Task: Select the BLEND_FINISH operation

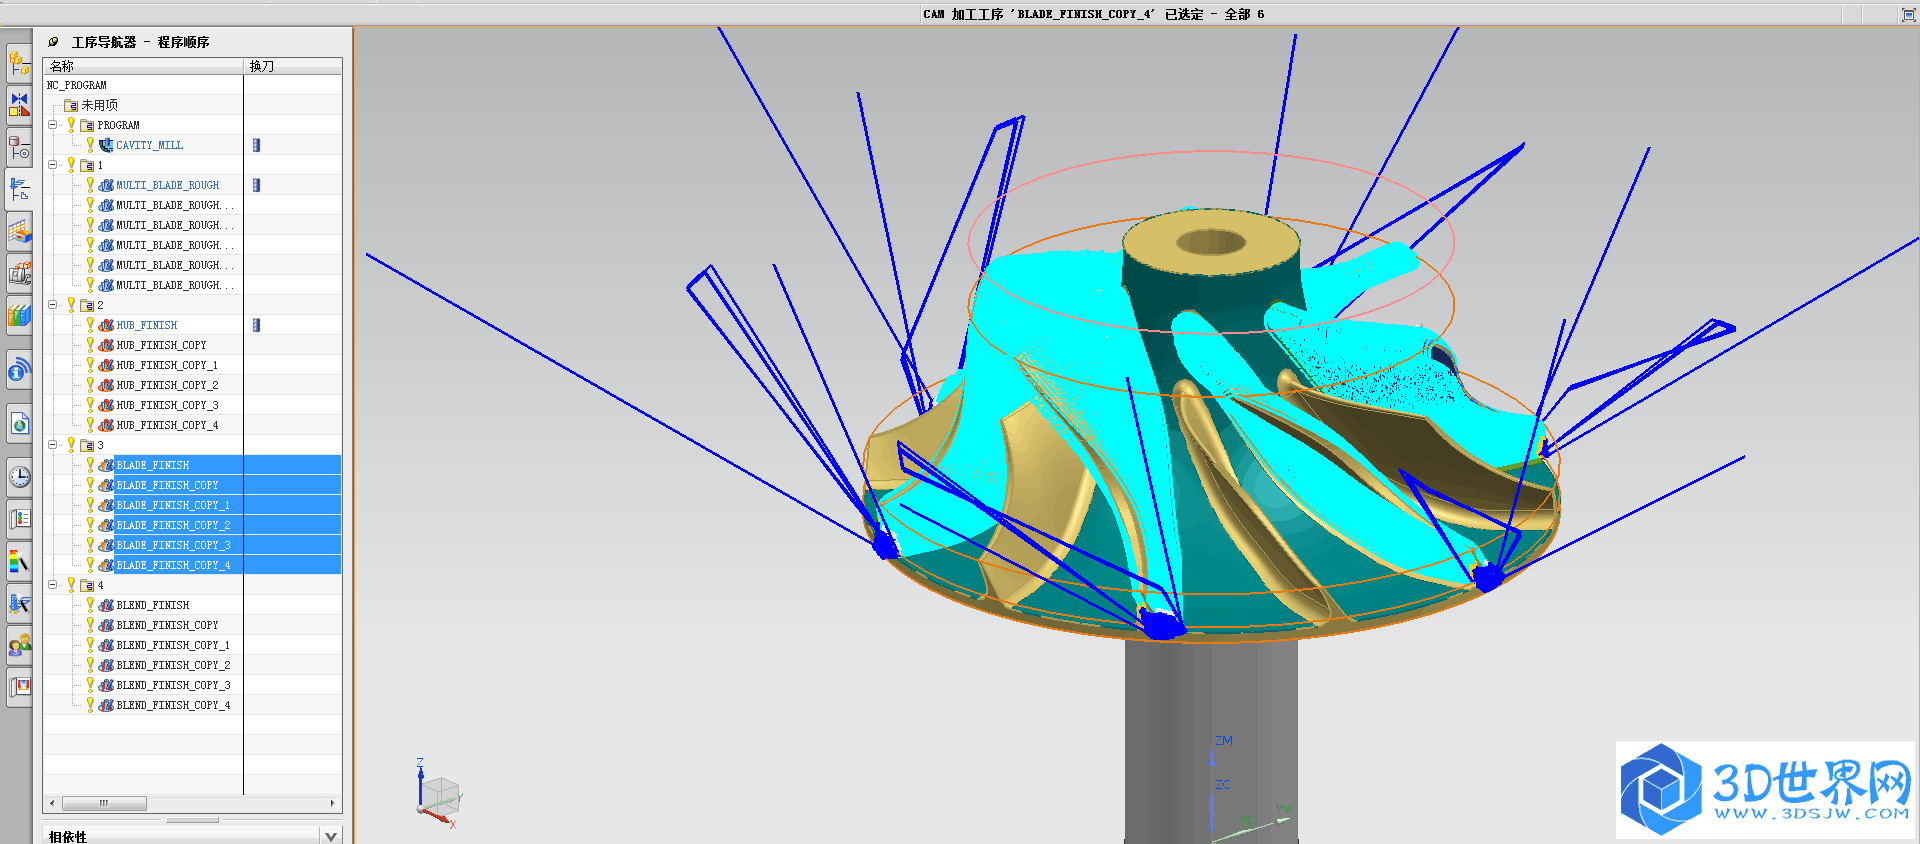Action: (153, 605)
